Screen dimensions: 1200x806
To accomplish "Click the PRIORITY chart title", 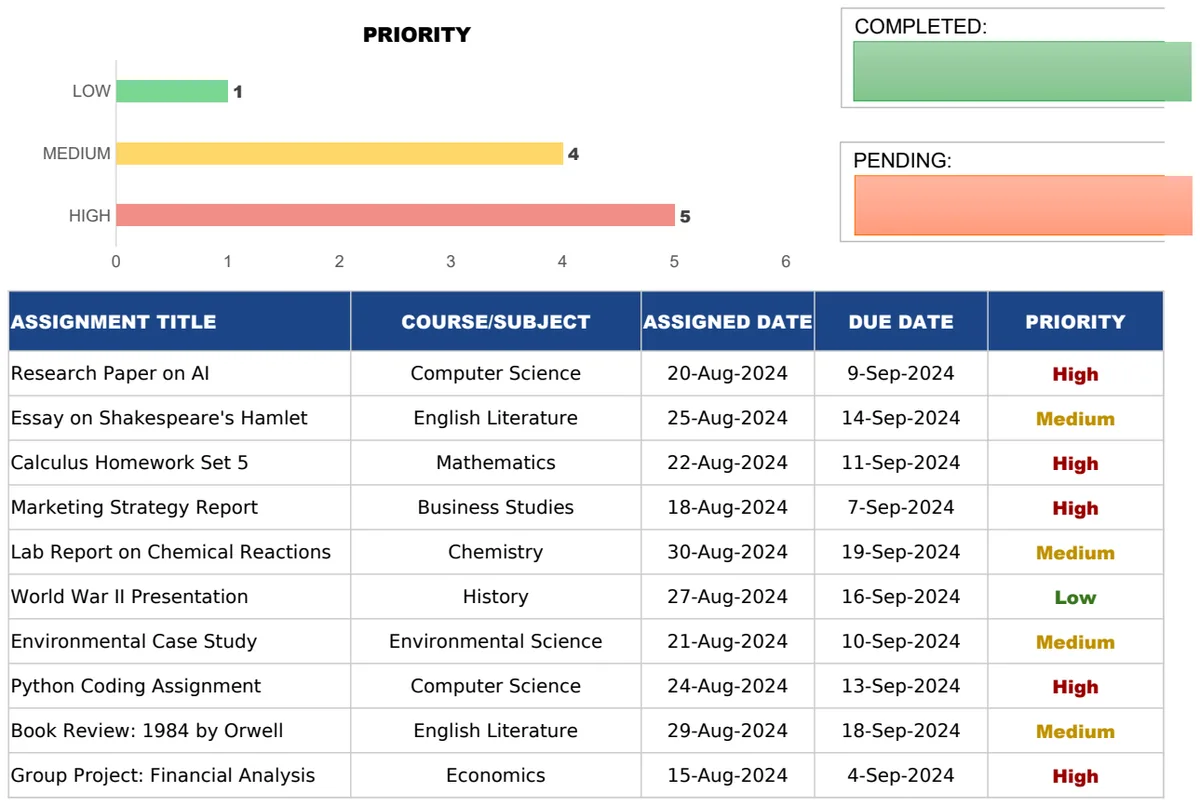I will [416, 35].
